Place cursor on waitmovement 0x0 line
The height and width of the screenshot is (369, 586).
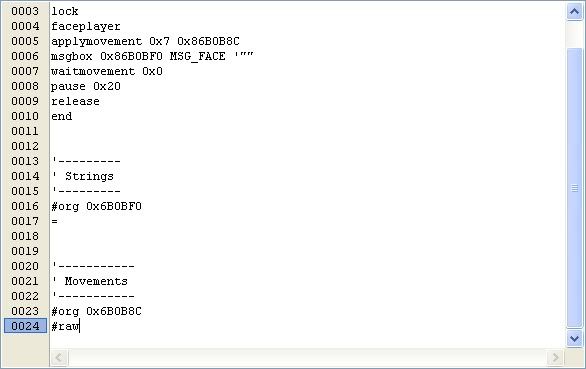click(x=107, y=71)
